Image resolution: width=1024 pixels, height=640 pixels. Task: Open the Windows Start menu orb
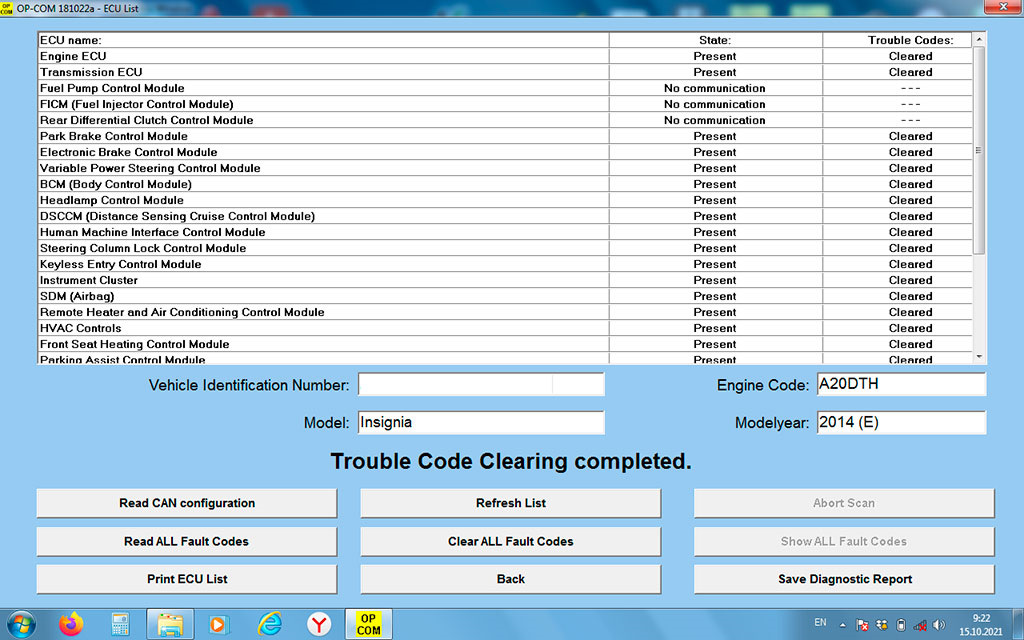21,624
